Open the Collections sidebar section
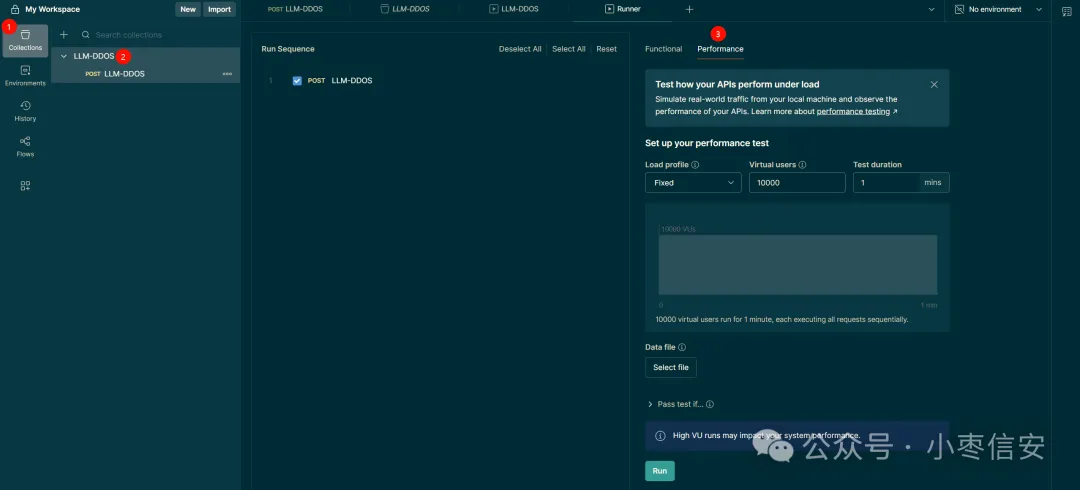Viewport: 1080px width, 490px height. (x=25, y=41)
